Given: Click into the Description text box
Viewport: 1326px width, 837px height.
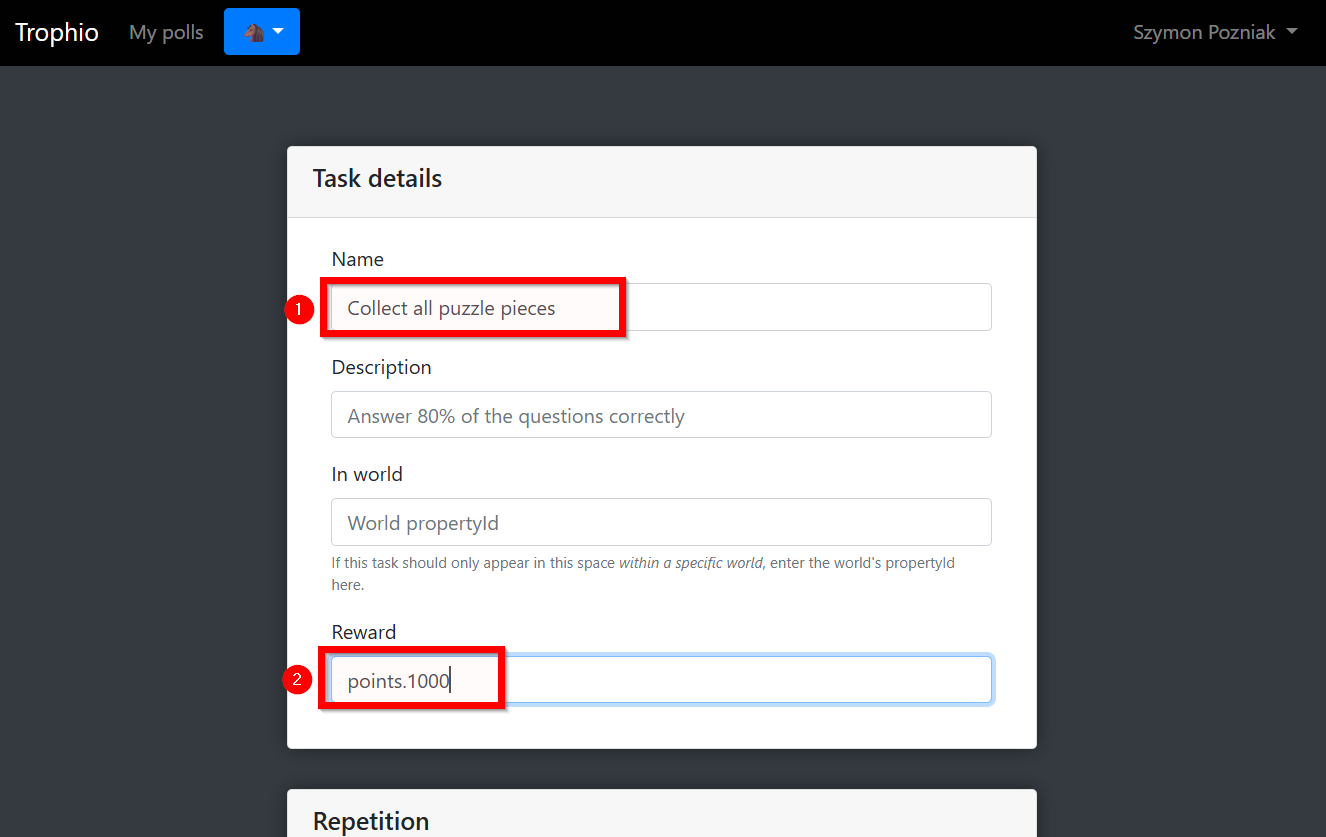Looking at the screenshot, I should pos(660,415).
